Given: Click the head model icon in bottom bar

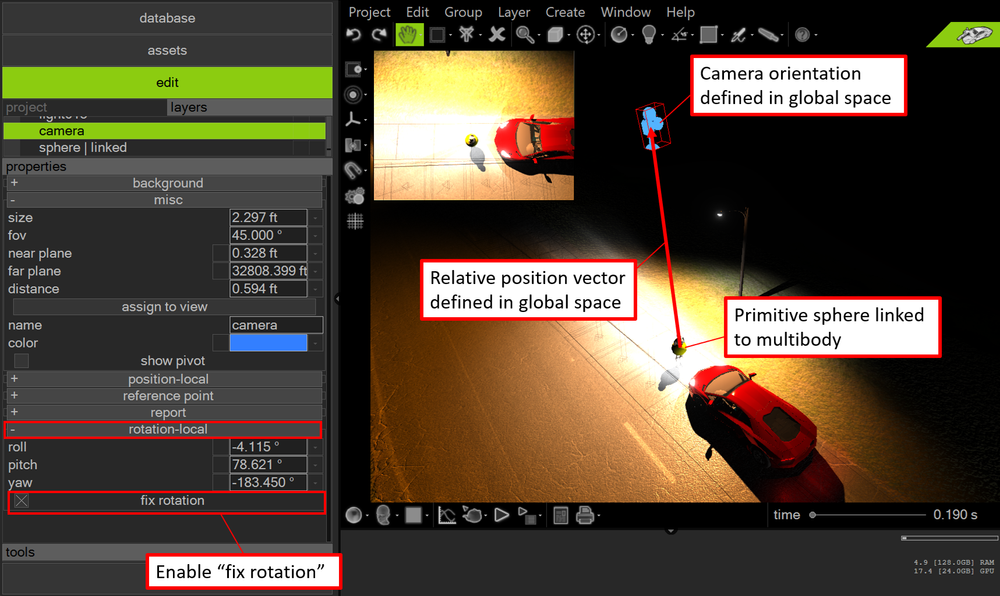Looking at the screenshot, I should click(383, 514).
